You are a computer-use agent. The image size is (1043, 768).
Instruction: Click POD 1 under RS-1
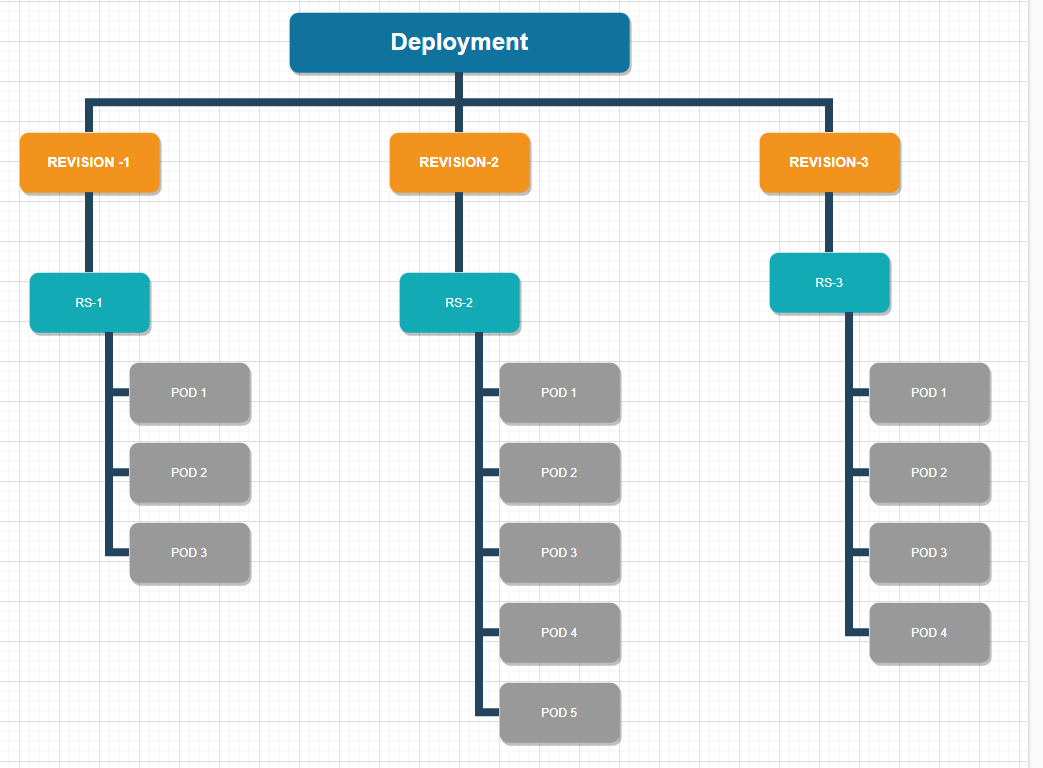(190, 393)
